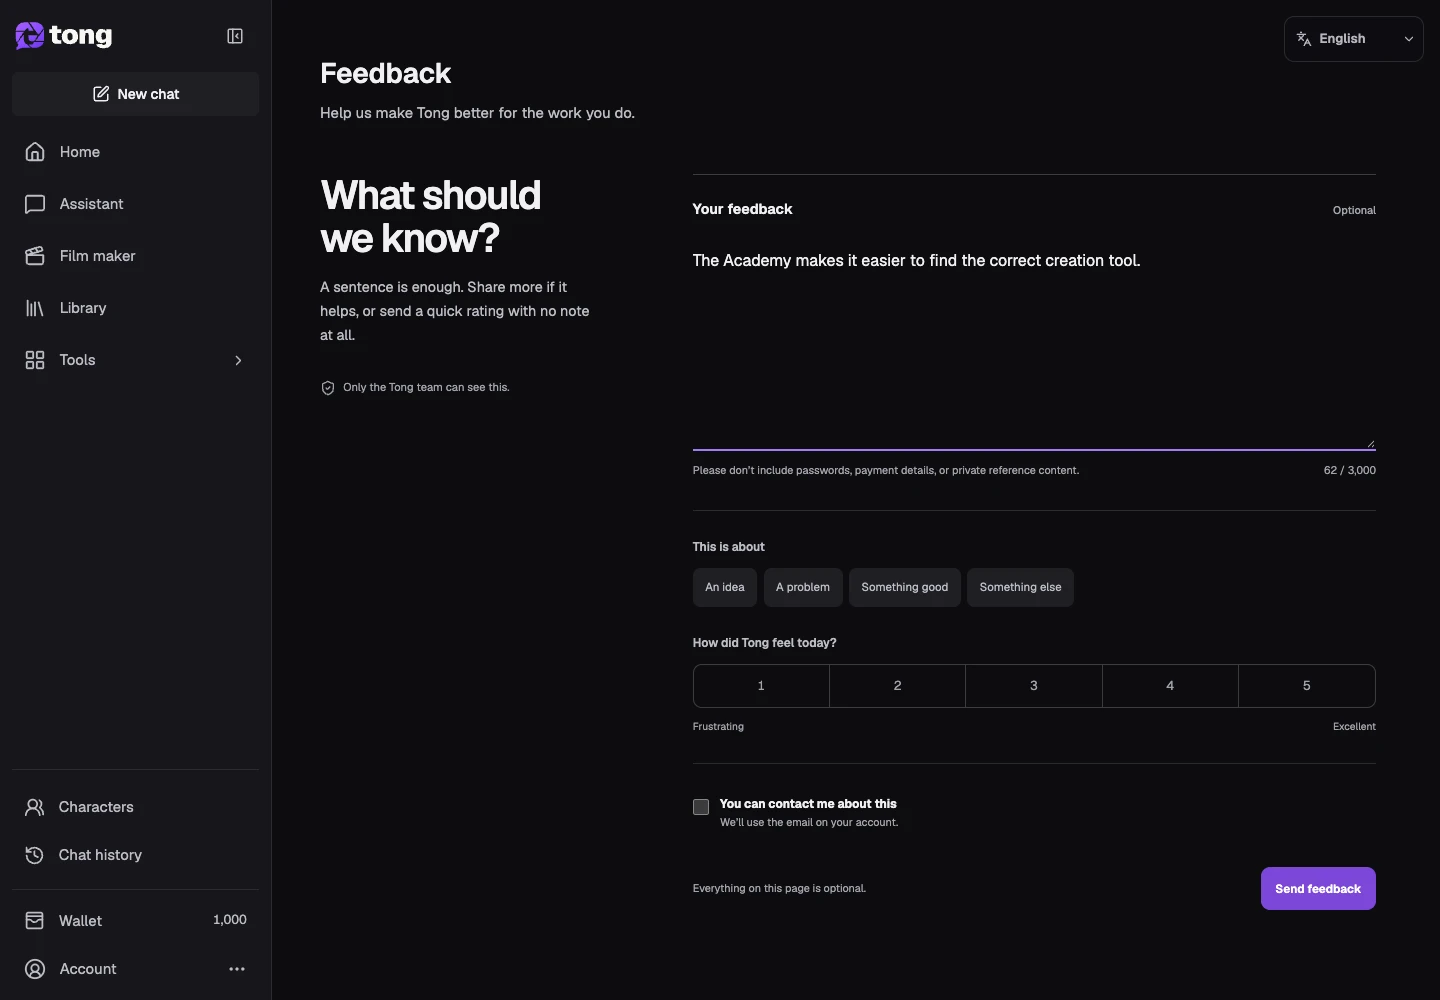
Task: Click the translate icon in language selector
Action: (x=1304, y=39)
